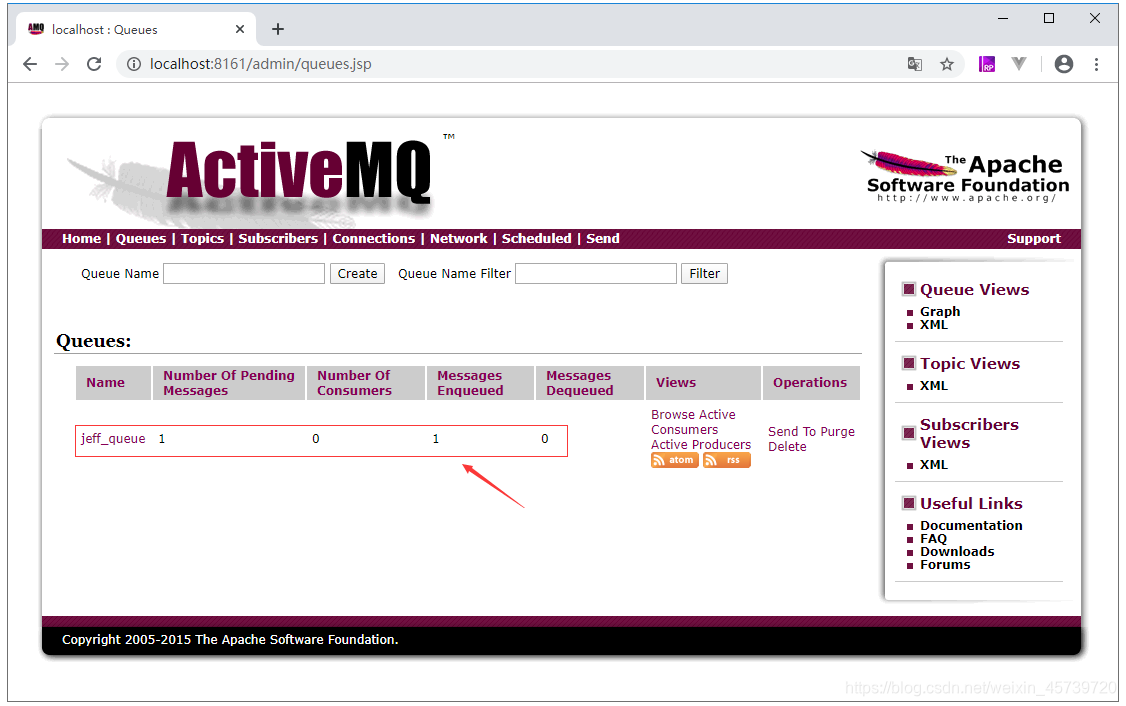Click the address bar URL
This screenshot has width=1126, height=706.
(261, 64)
